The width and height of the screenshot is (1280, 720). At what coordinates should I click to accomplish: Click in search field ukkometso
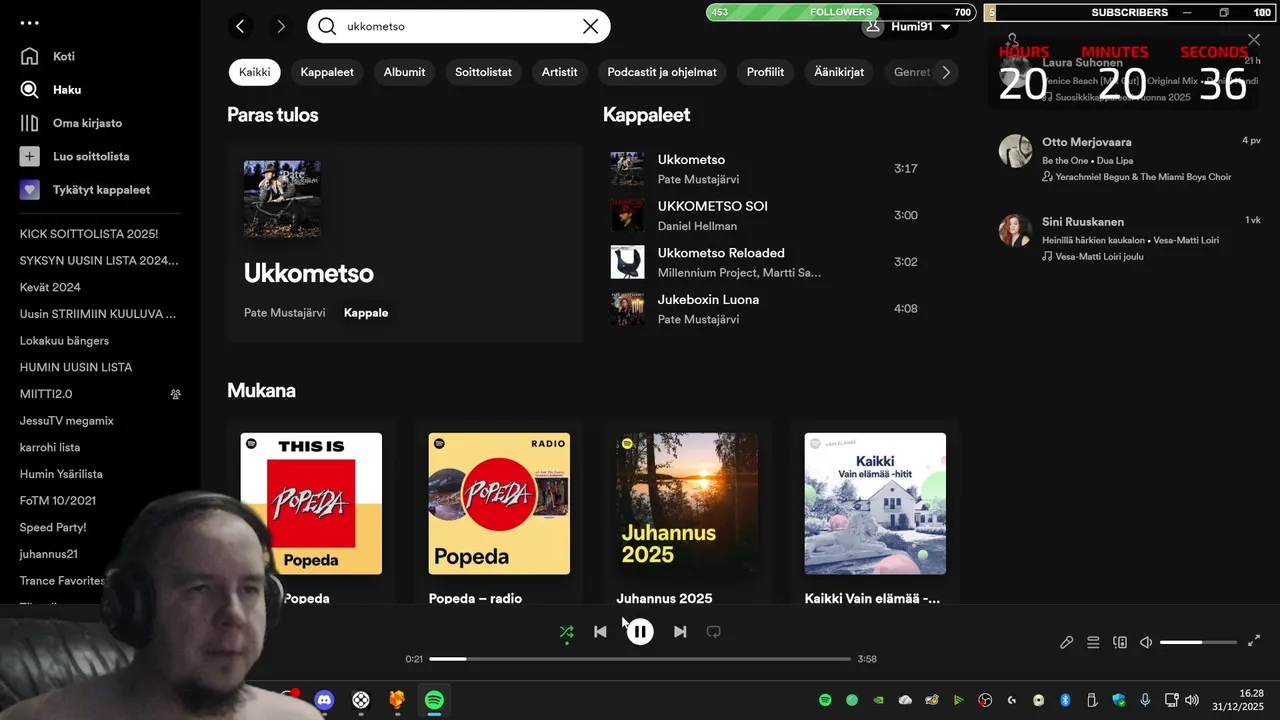tap(459, 26)
